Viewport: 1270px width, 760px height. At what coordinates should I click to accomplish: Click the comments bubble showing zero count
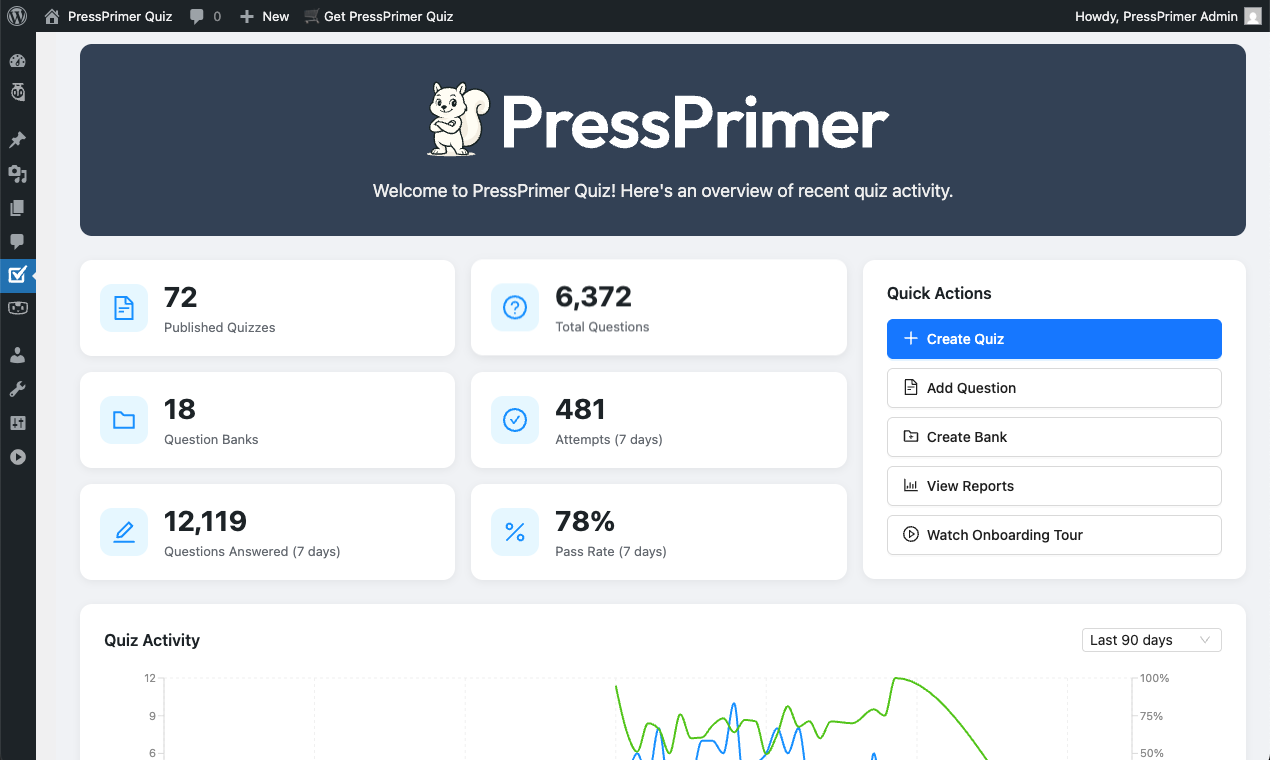[x=204, y=16]
